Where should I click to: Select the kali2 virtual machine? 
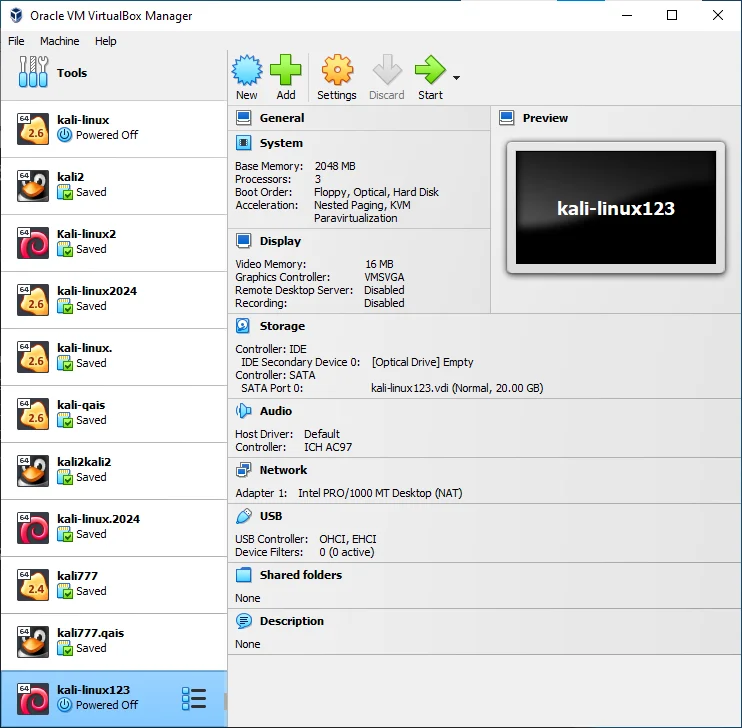[x=114, y=186]
